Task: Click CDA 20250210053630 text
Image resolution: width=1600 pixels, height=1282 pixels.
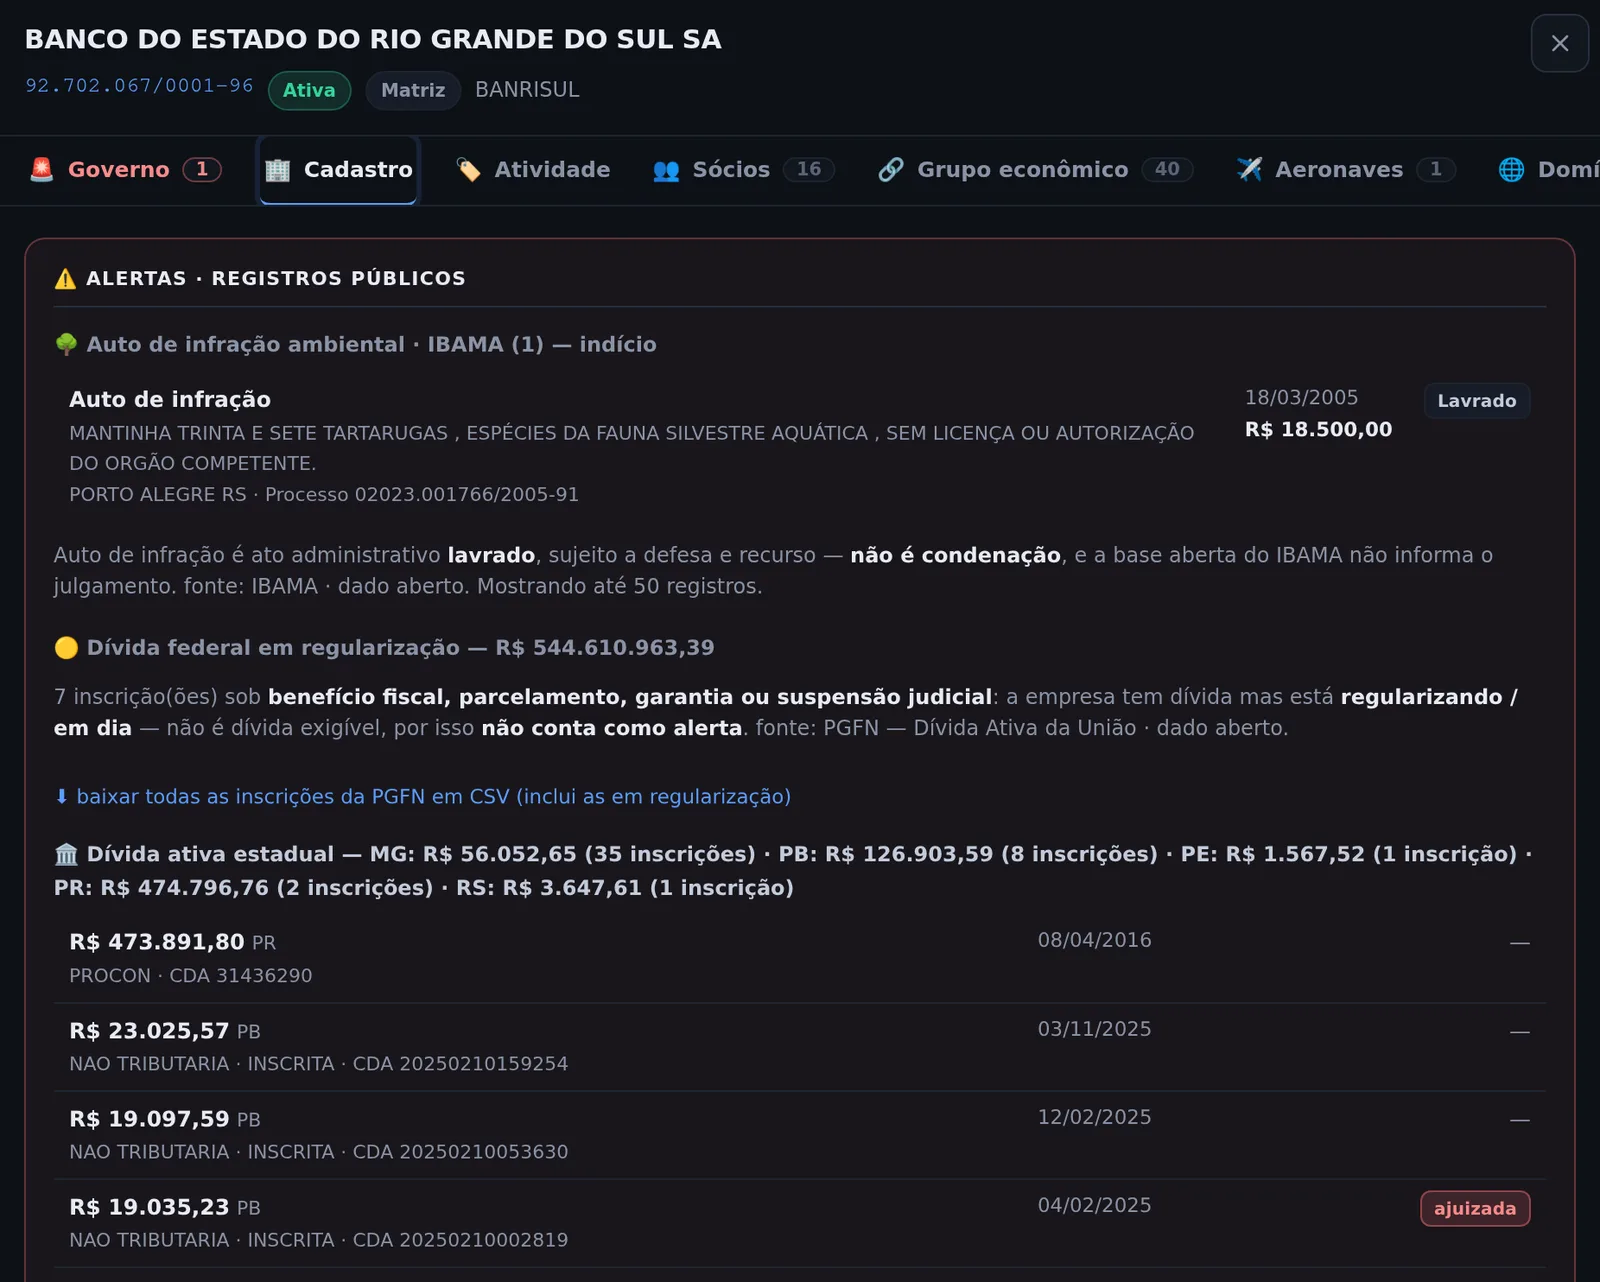Action: coord(460,1152)
